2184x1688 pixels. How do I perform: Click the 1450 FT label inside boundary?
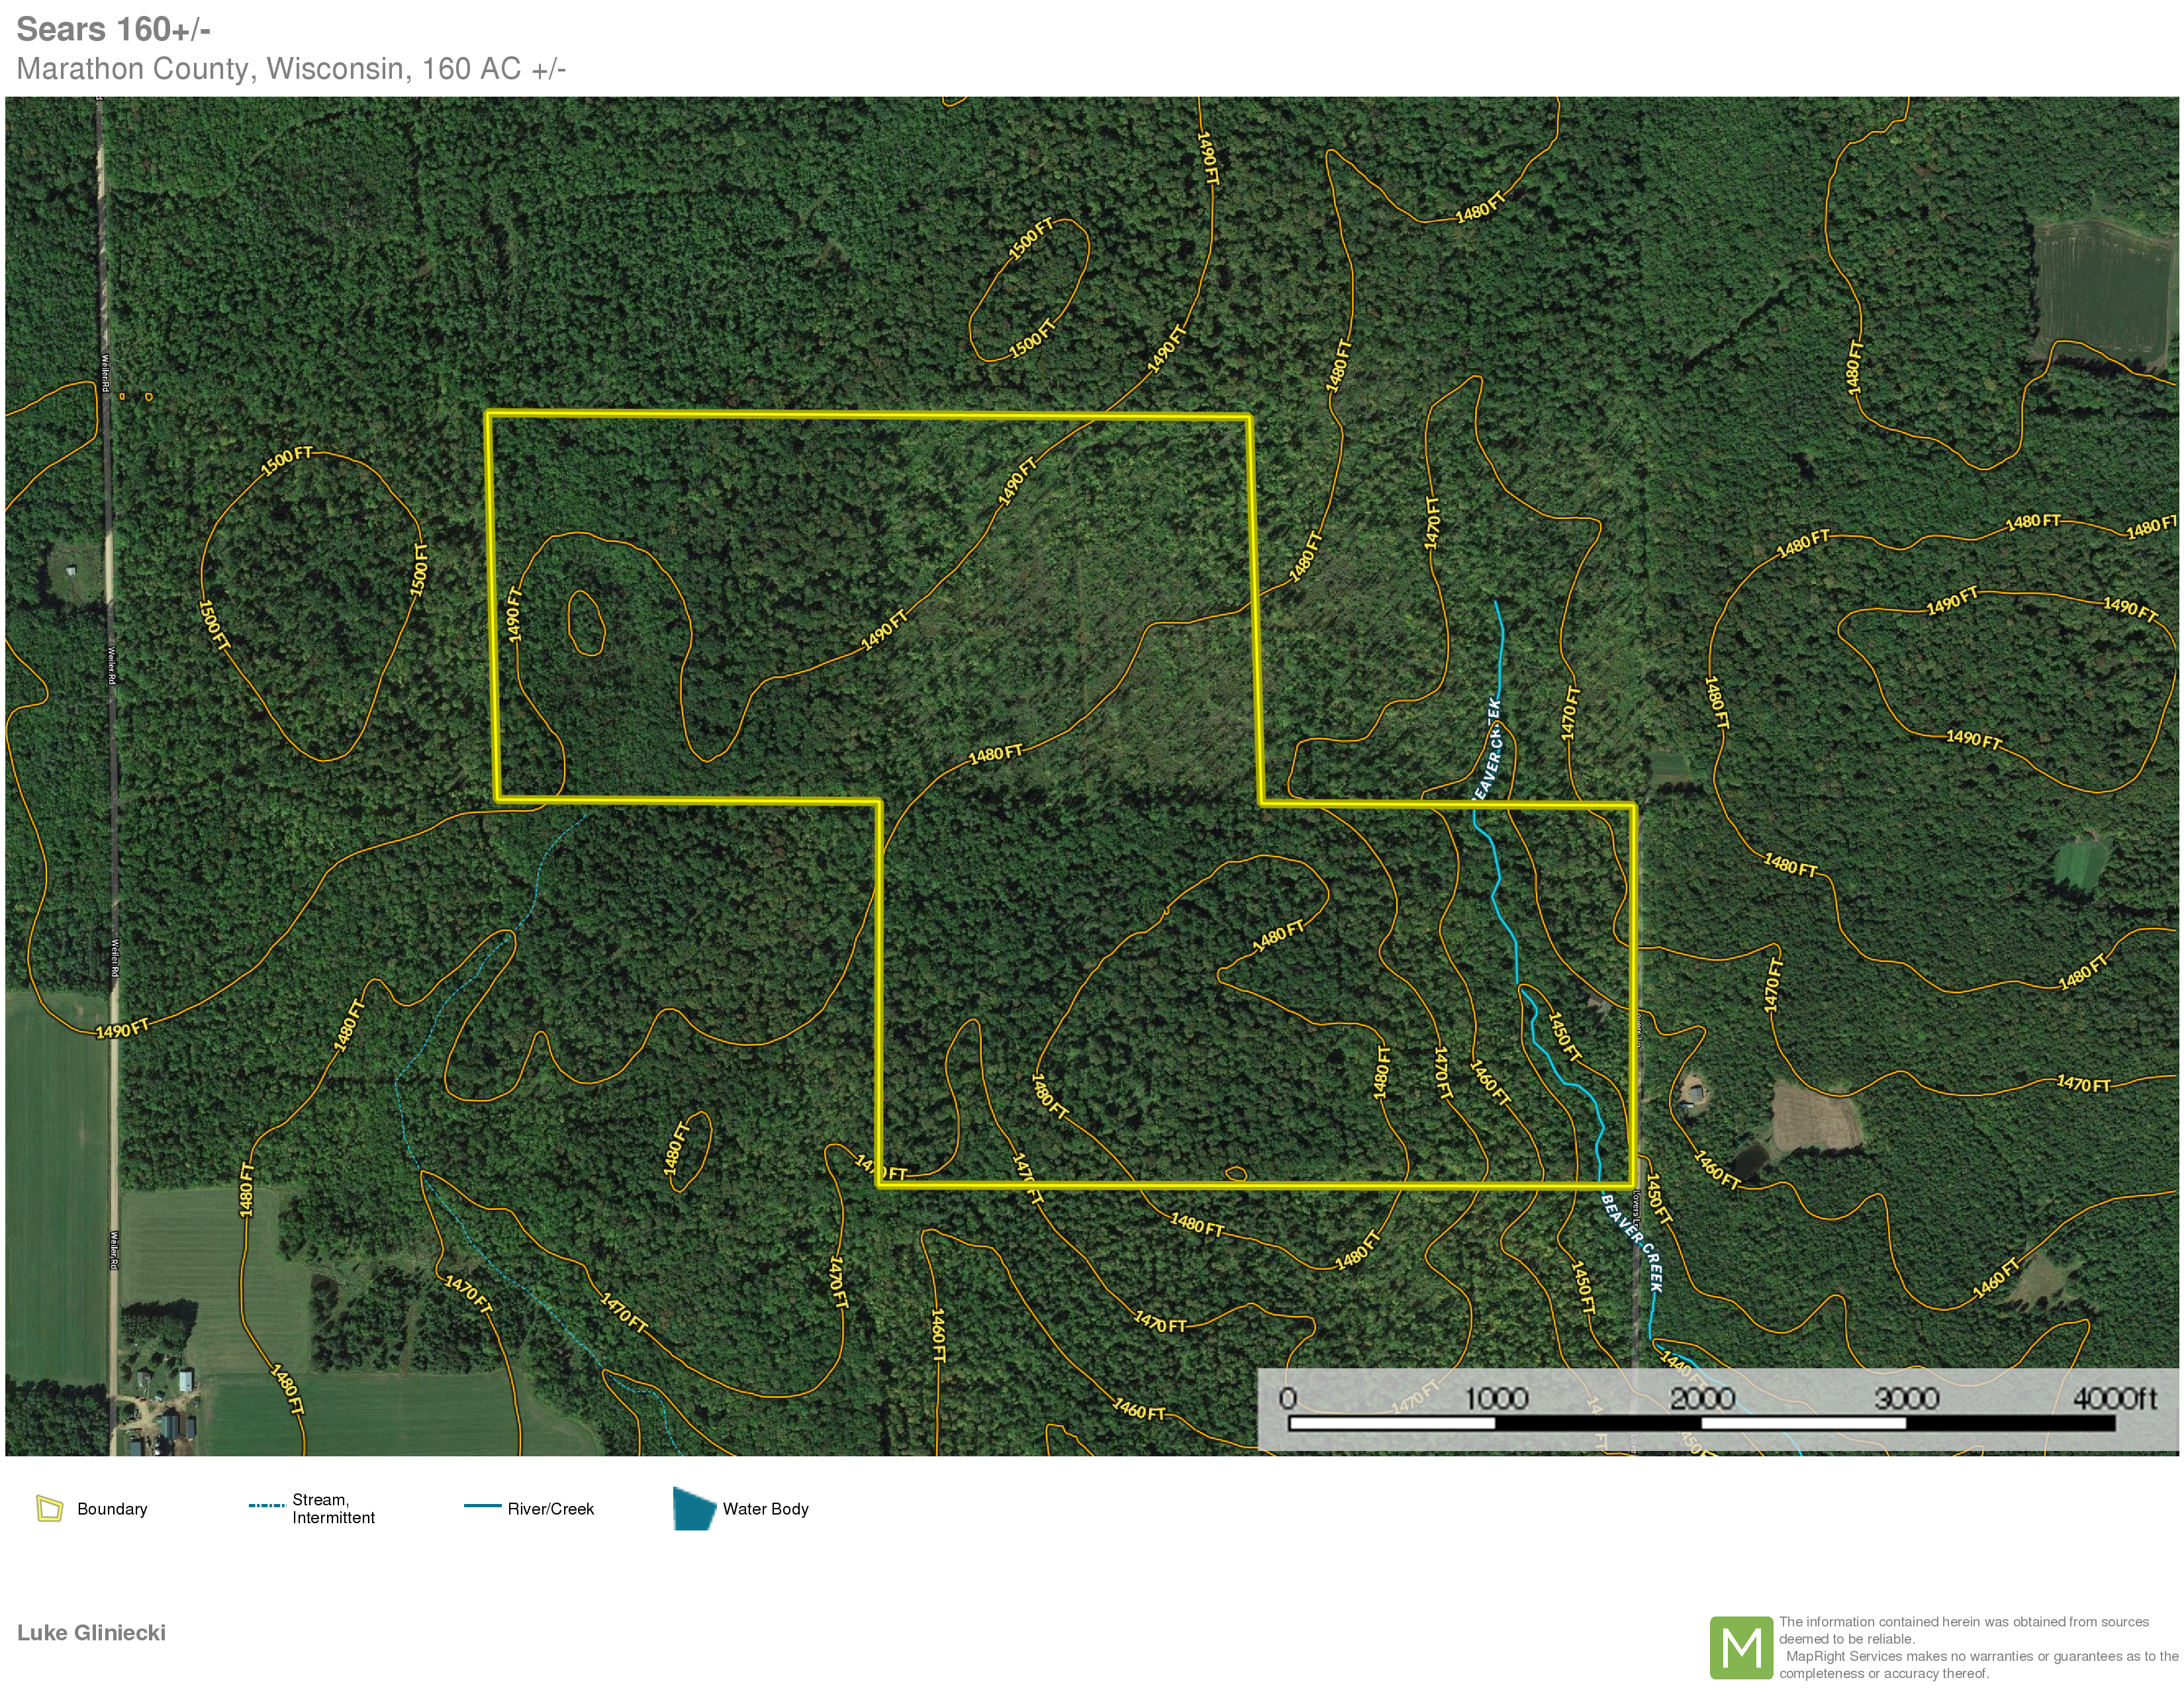pyautogui.click(x=1565, y=1037)
